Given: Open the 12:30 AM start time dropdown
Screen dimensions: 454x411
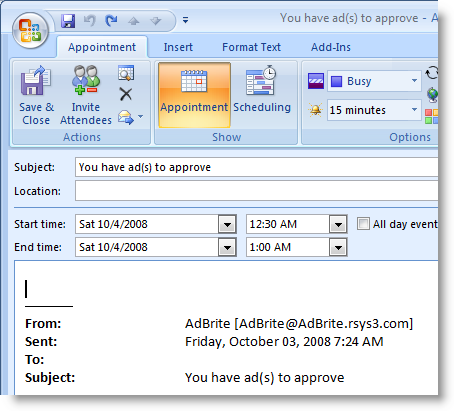Looking at the screenshot, I should (338, 224).
